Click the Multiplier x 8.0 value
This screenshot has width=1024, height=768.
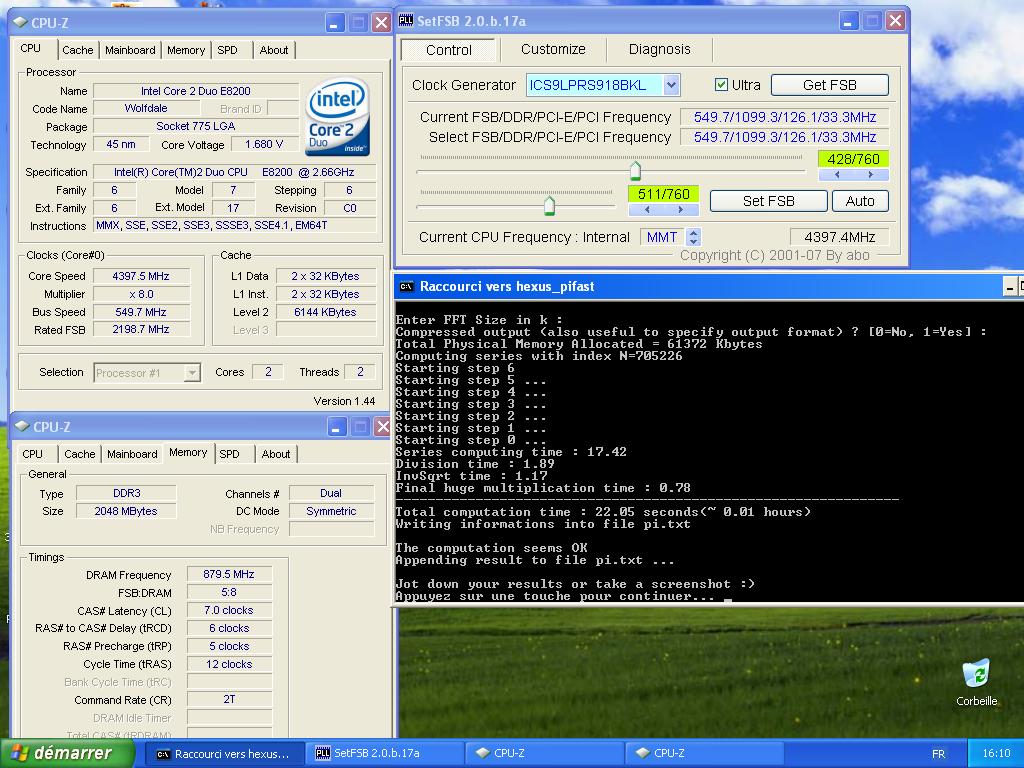pyautogui.click(x=141, y=294)
